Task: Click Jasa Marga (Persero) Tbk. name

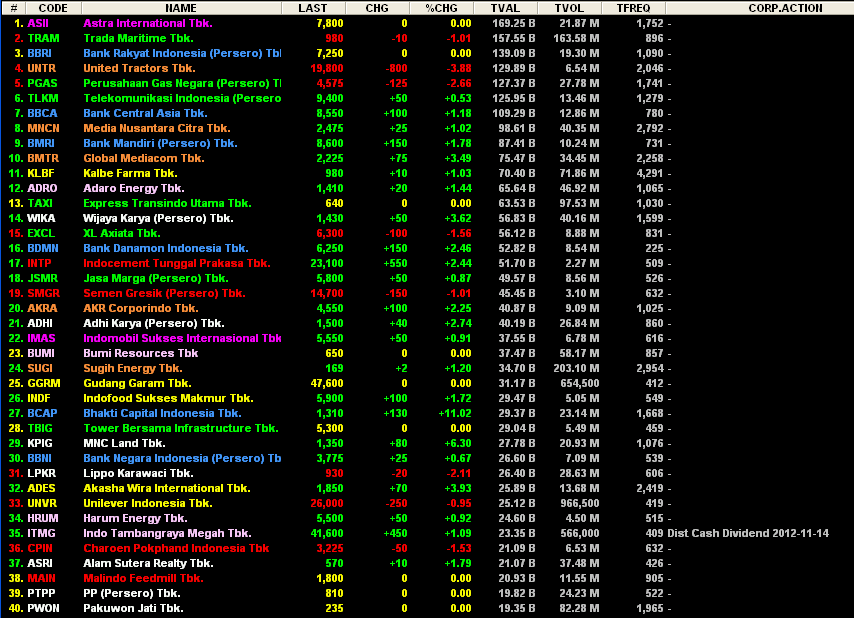Action: [x=156, y=278]
